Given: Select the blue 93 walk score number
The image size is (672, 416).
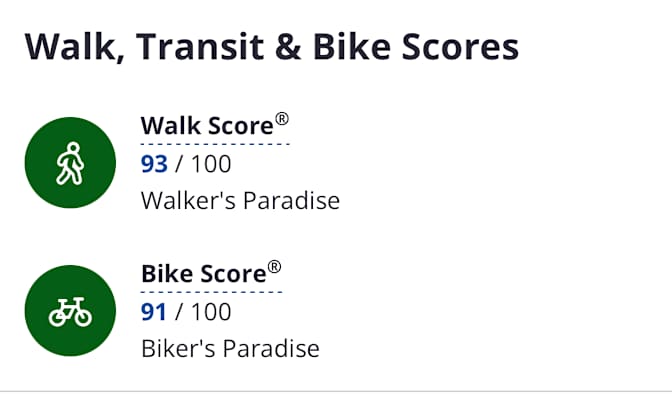Looking at the screenshot, I should (x=154, y=164).
